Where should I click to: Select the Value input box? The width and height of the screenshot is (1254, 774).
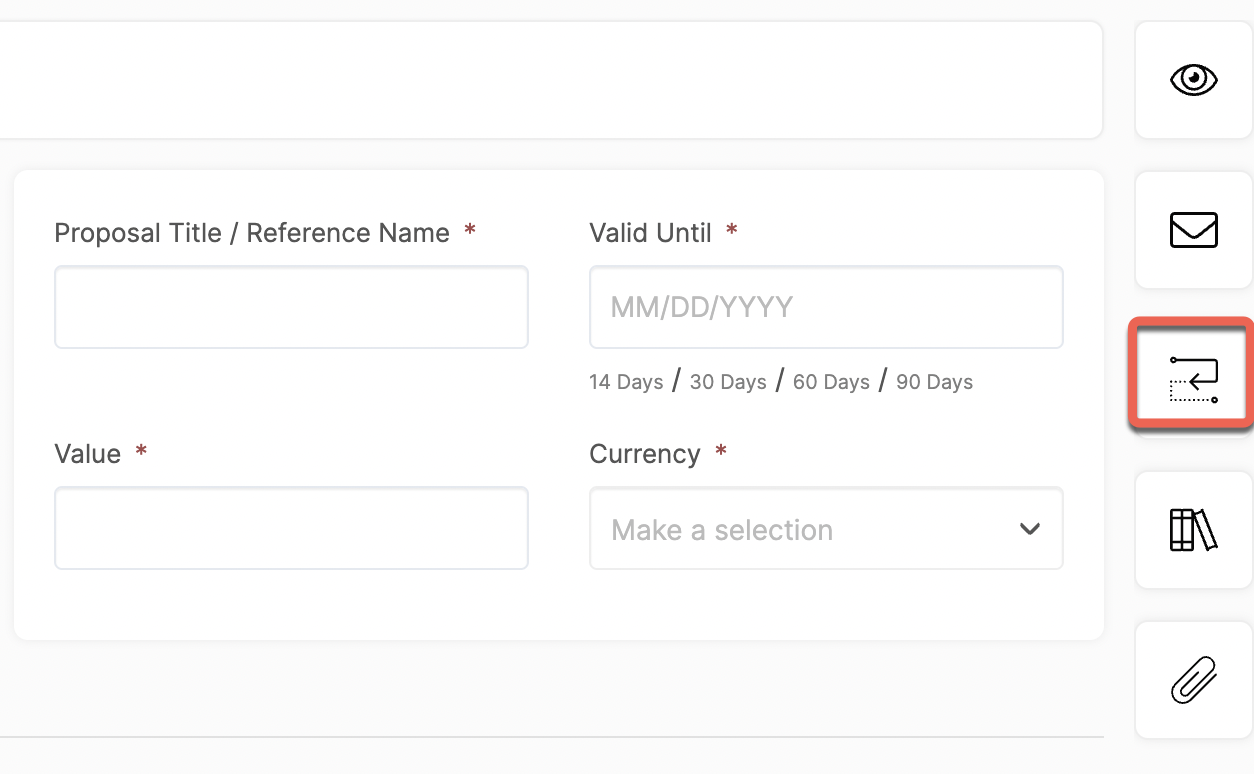tap(291, 528)
